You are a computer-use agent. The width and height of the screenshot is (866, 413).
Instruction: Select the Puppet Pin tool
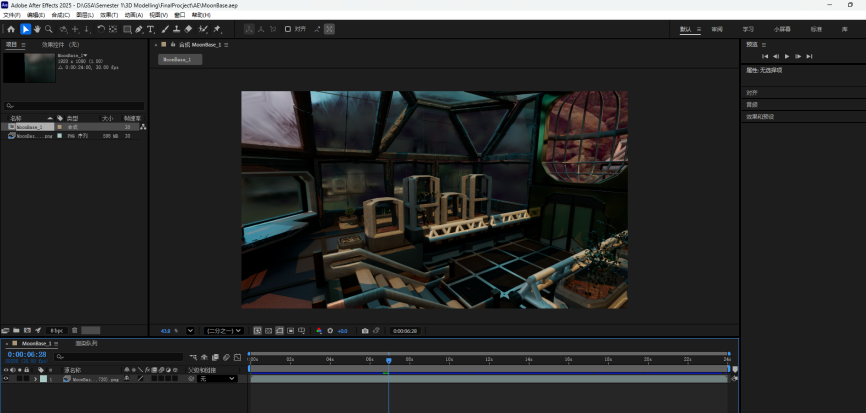coord(217,29)
